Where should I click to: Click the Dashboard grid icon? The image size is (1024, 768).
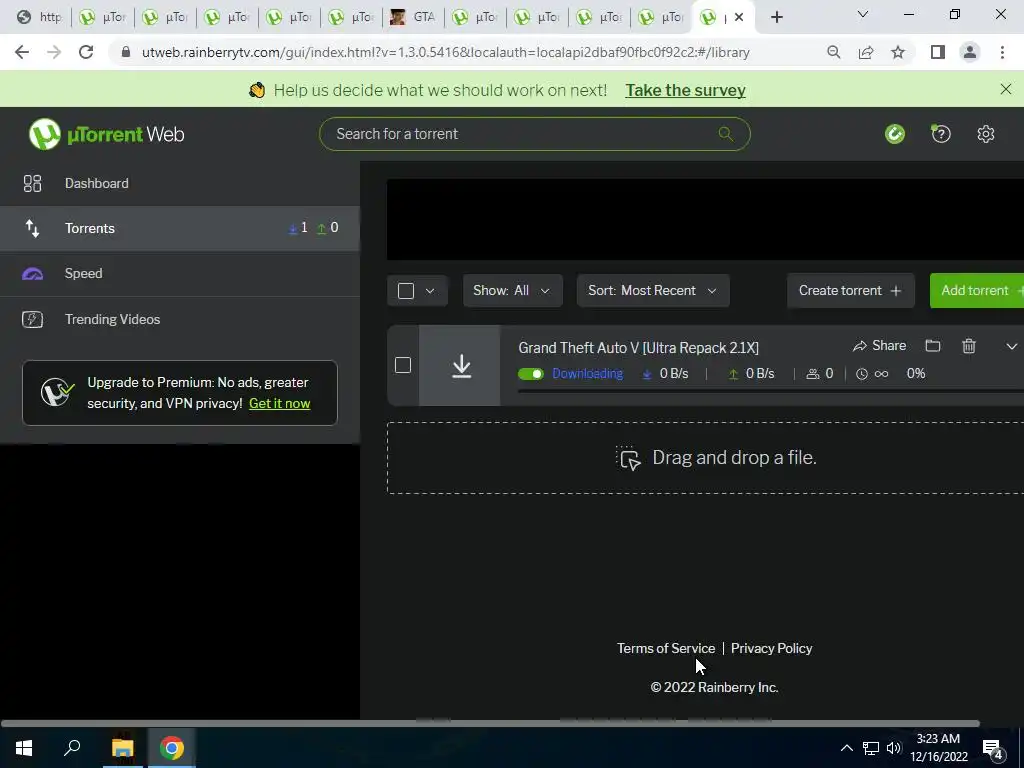(32, 184)
